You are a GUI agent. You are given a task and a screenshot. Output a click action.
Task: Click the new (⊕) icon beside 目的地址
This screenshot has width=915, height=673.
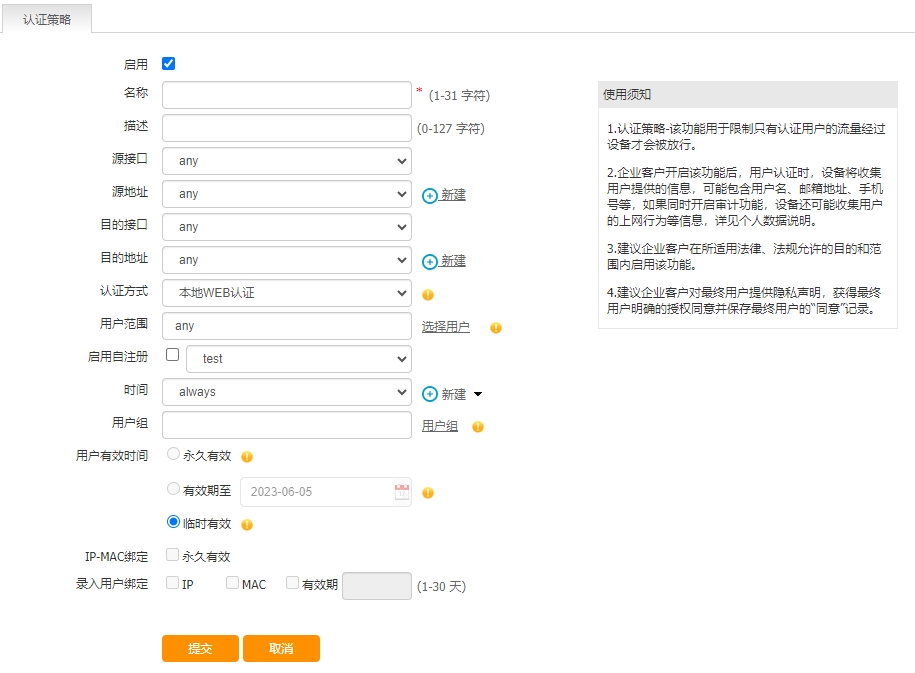pyautogui.click(x=430, y=260)
